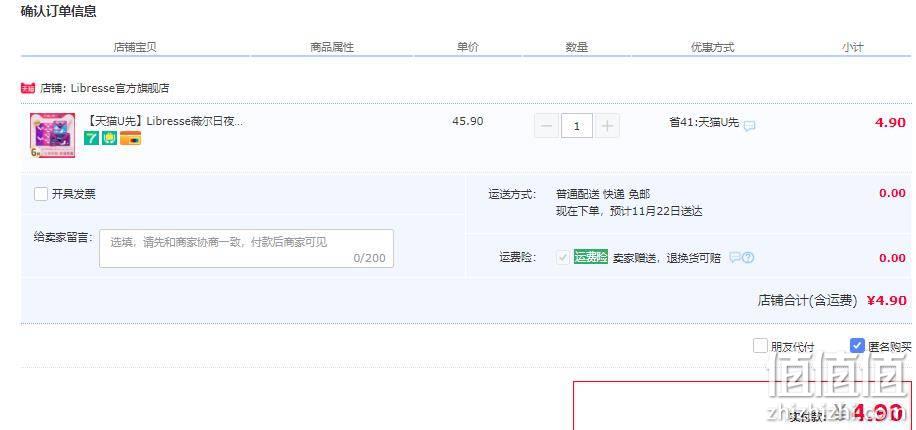The height and width of the screenshot is (430, 916).
Task: Click the green 运费险 label
Action: click(x=591, y=257)
